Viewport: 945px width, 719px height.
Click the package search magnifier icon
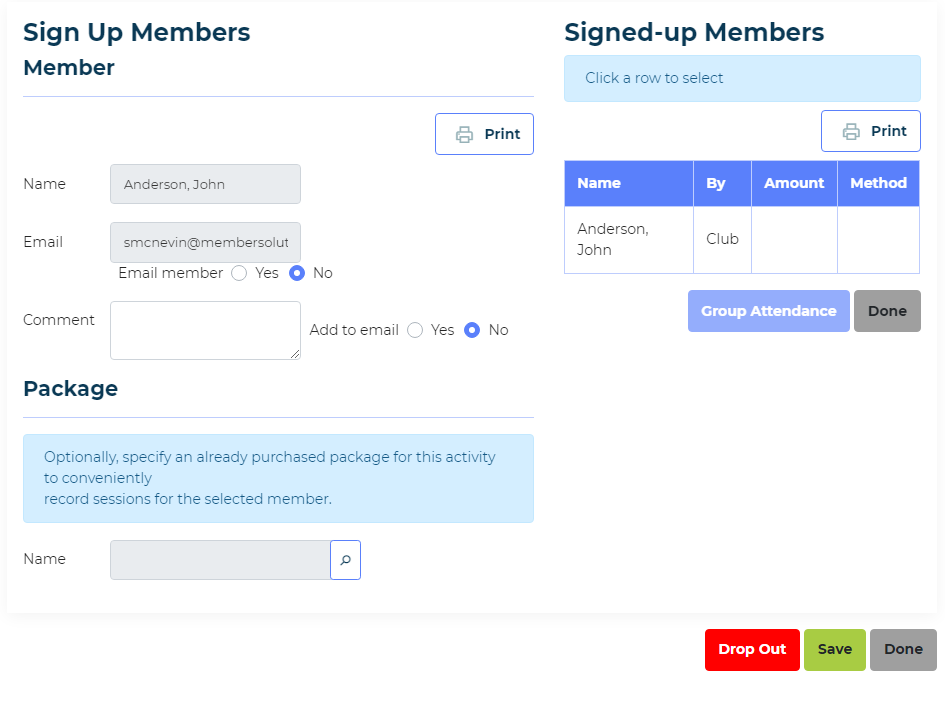tap(345, 560)
